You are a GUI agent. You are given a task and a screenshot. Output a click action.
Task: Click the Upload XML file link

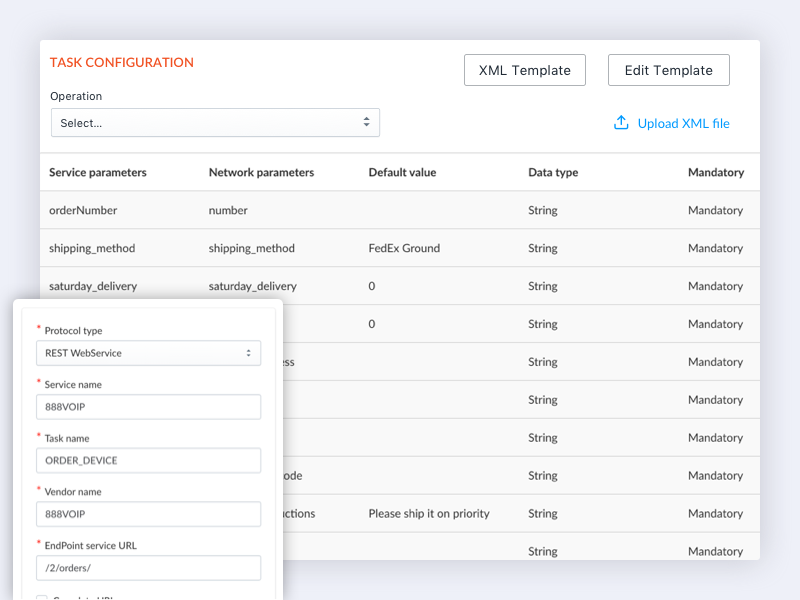coord(683,124)
